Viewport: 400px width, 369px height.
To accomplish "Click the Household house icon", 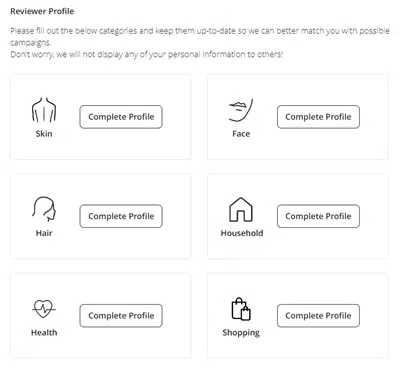I will (241, 209).
